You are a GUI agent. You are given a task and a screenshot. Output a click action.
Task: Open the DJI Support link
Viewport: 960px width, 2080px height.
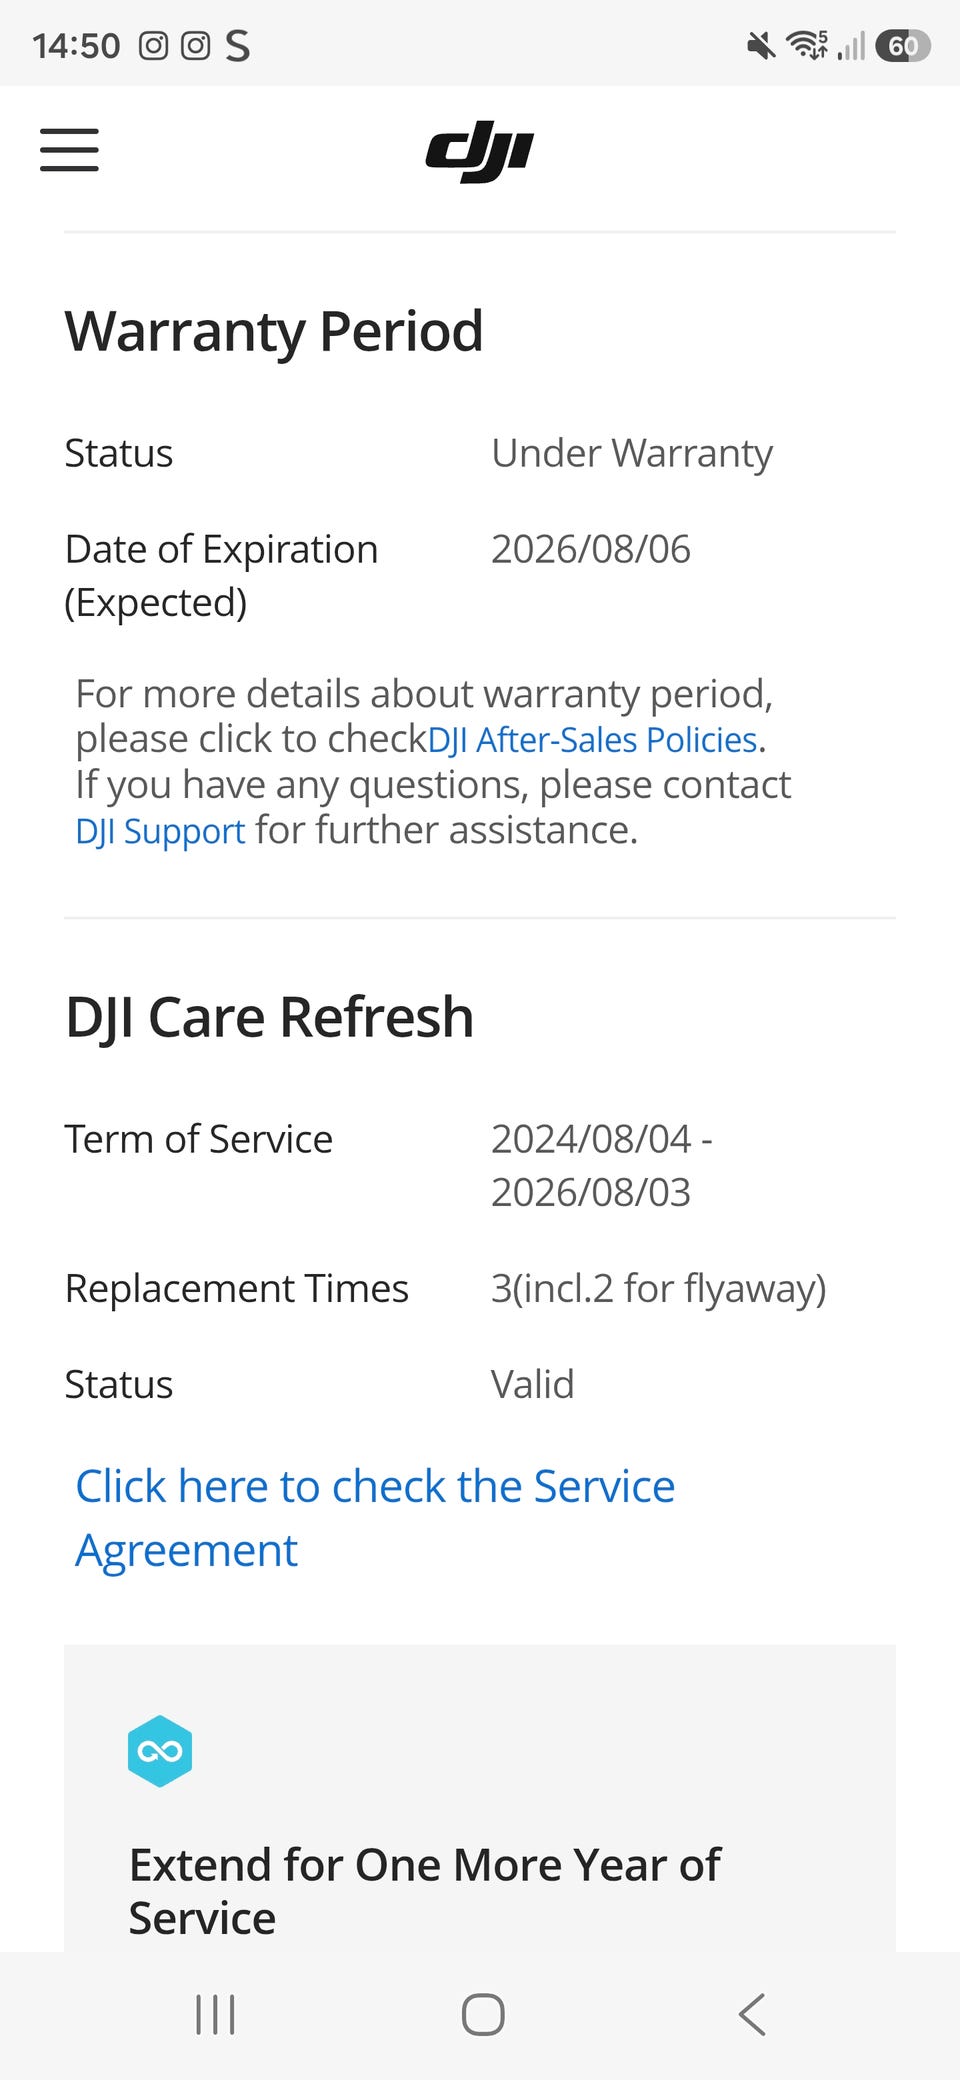(160, 831)
